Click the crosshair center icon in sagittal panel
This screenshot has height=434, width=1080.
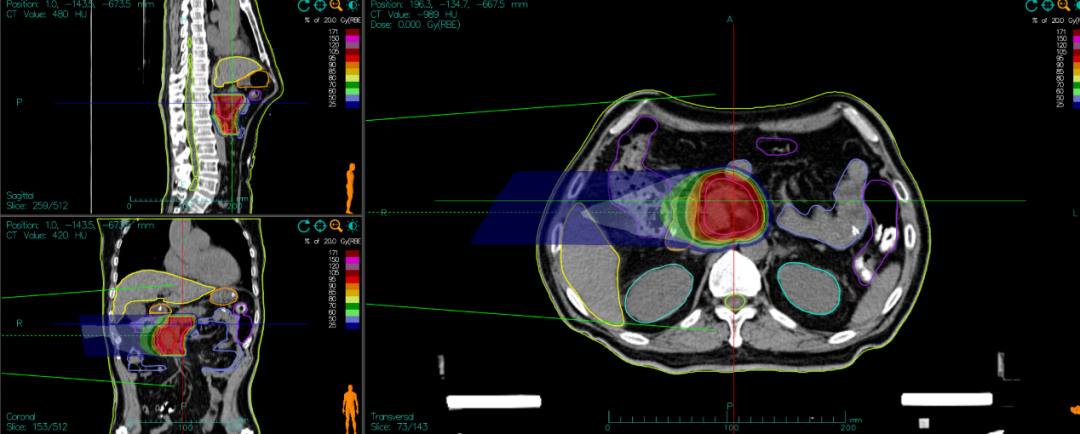point(319,6)
